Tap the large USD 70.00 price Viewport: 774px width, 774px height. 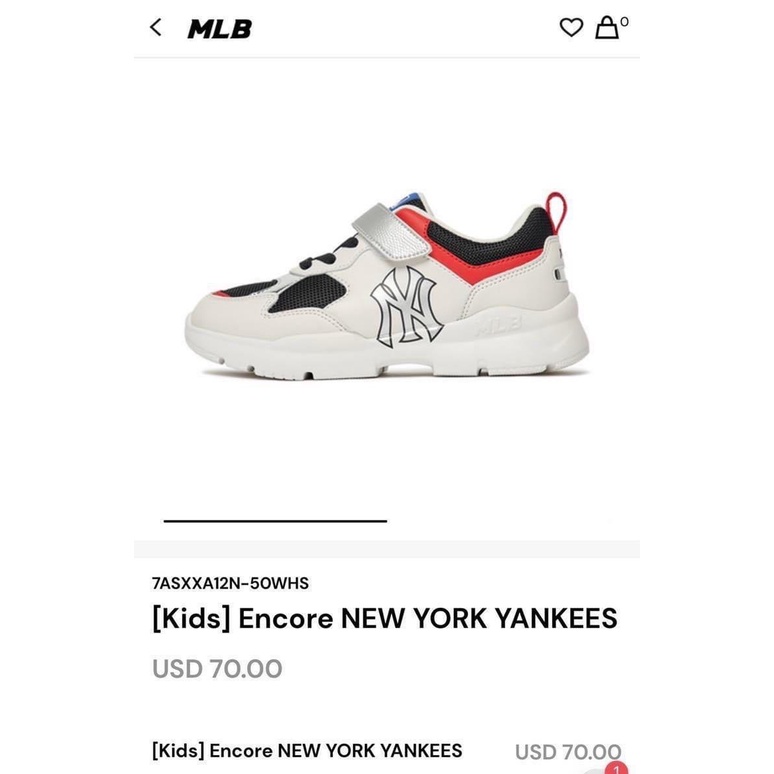point(217,669)
